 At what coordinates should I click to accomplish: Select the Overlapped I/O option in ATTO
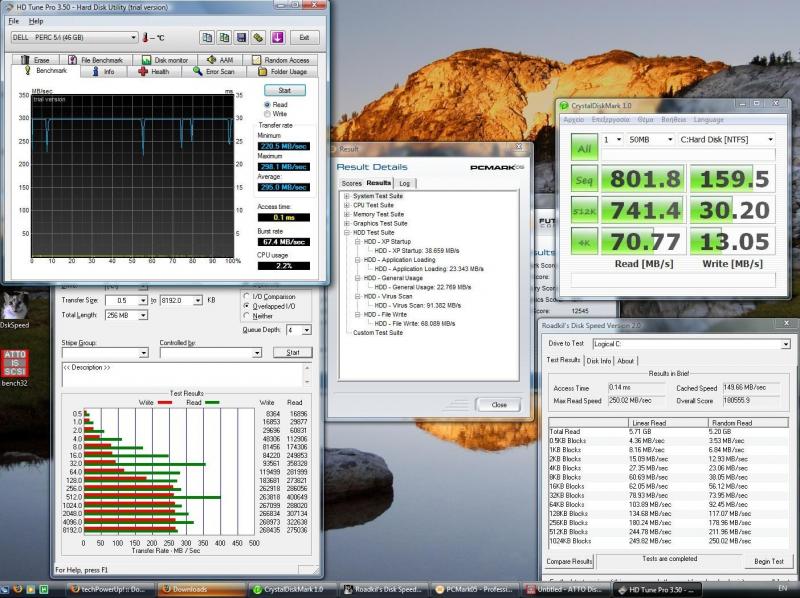(247, 306)
